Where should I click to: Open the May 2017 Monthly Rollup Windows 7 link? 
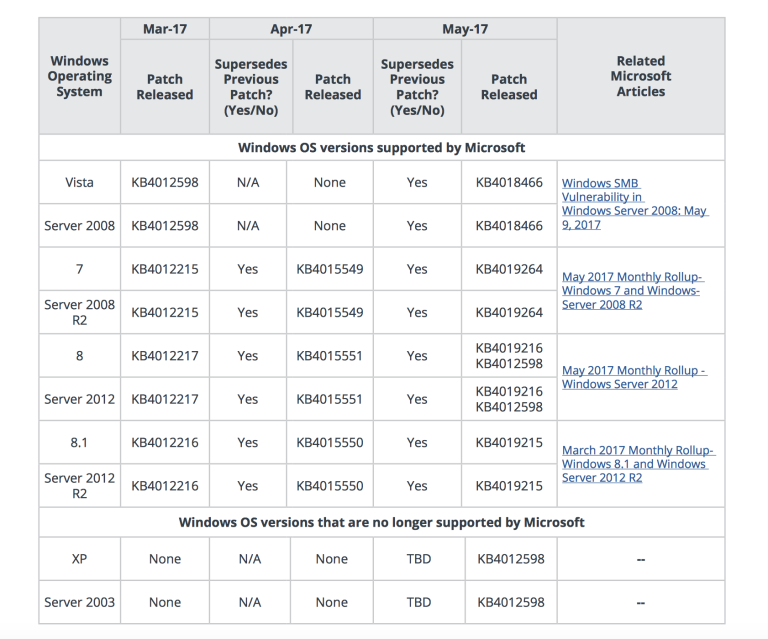click(632, 290)
